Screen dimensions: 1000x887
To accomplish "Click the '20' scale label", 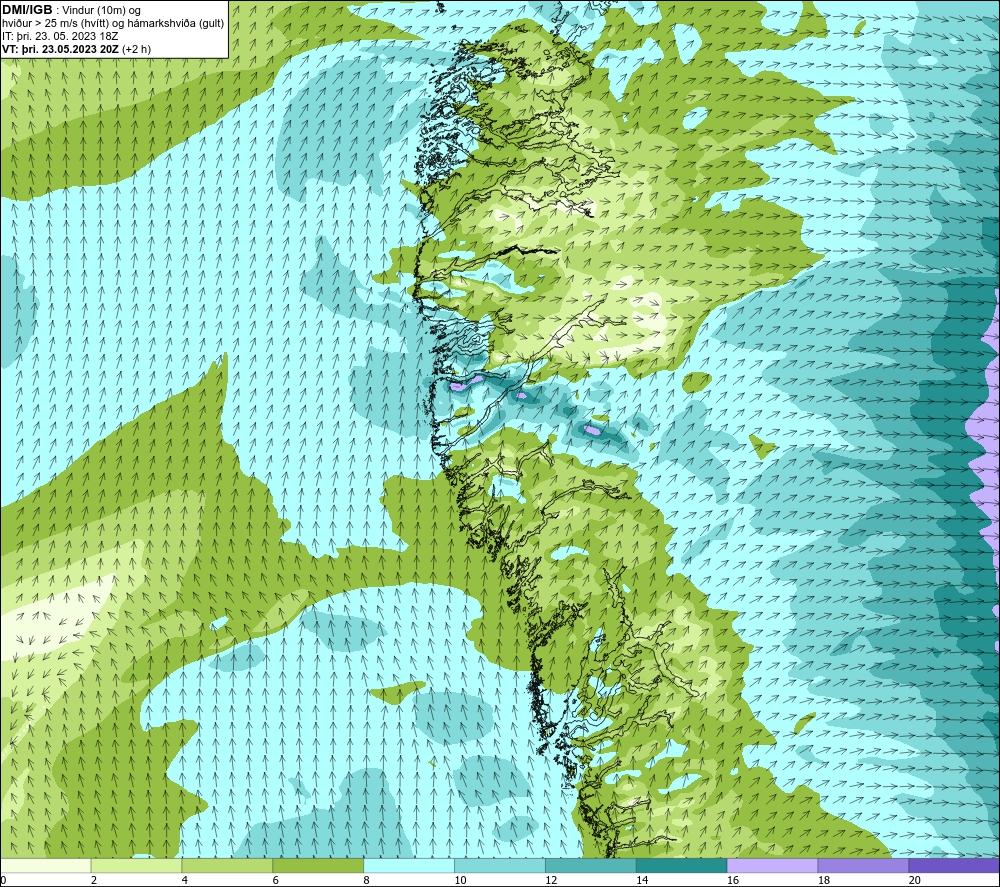I will 915,880.
